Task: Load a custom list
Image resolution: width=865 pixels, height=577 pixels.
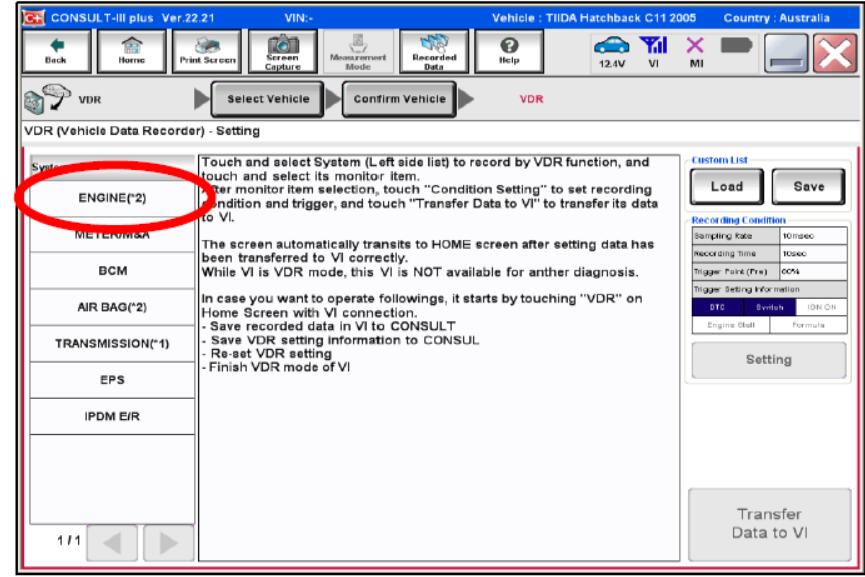Action: [727, 187]
